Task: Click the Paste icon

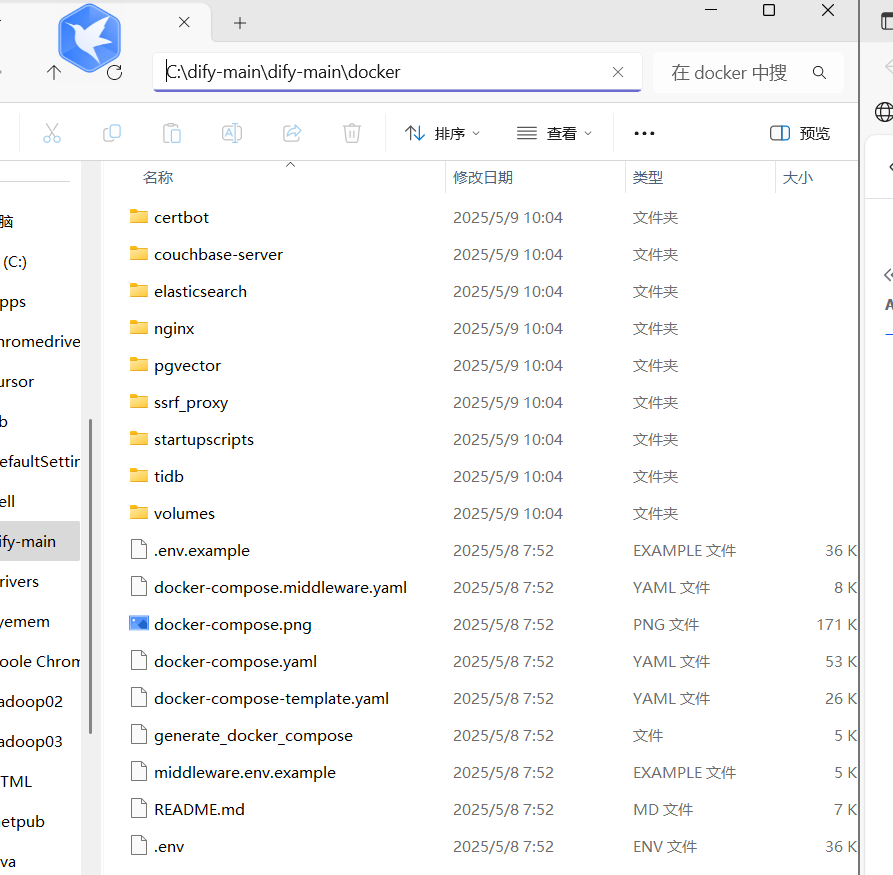Action: click(x=171, y=133)
